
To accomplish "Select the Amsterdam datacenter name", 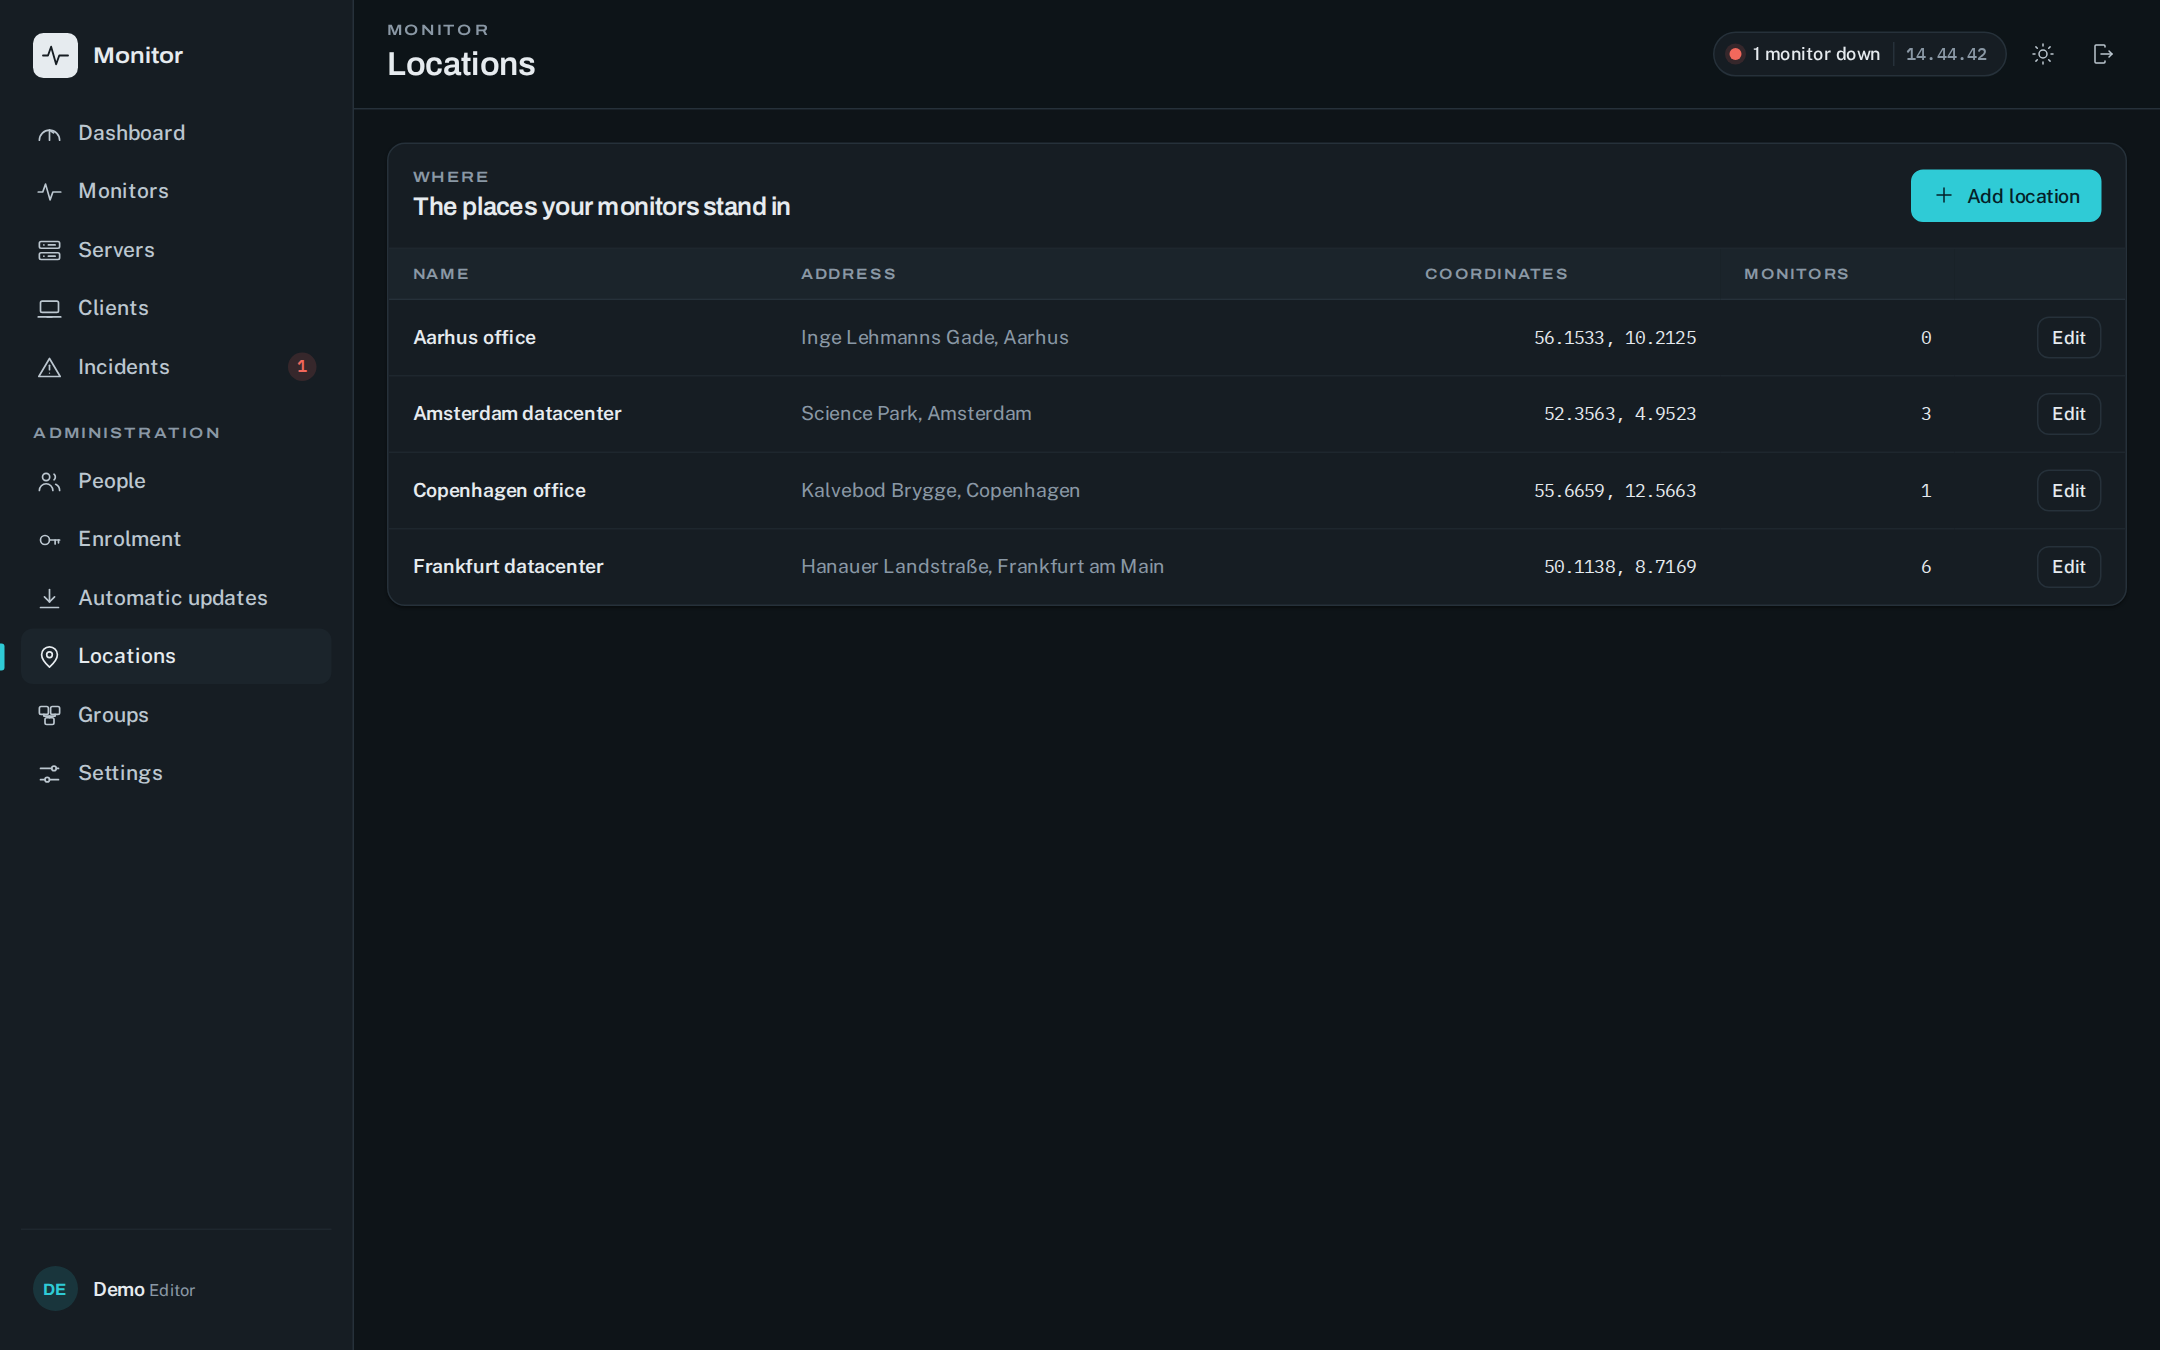I will pyautogui.click(x=517, y=414).
